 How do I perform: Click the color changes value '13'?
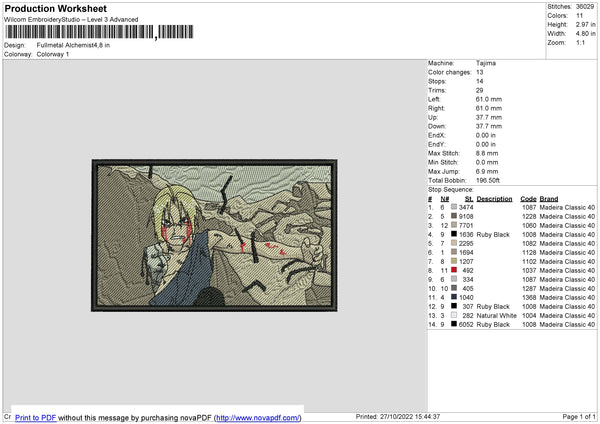[479, 72]
